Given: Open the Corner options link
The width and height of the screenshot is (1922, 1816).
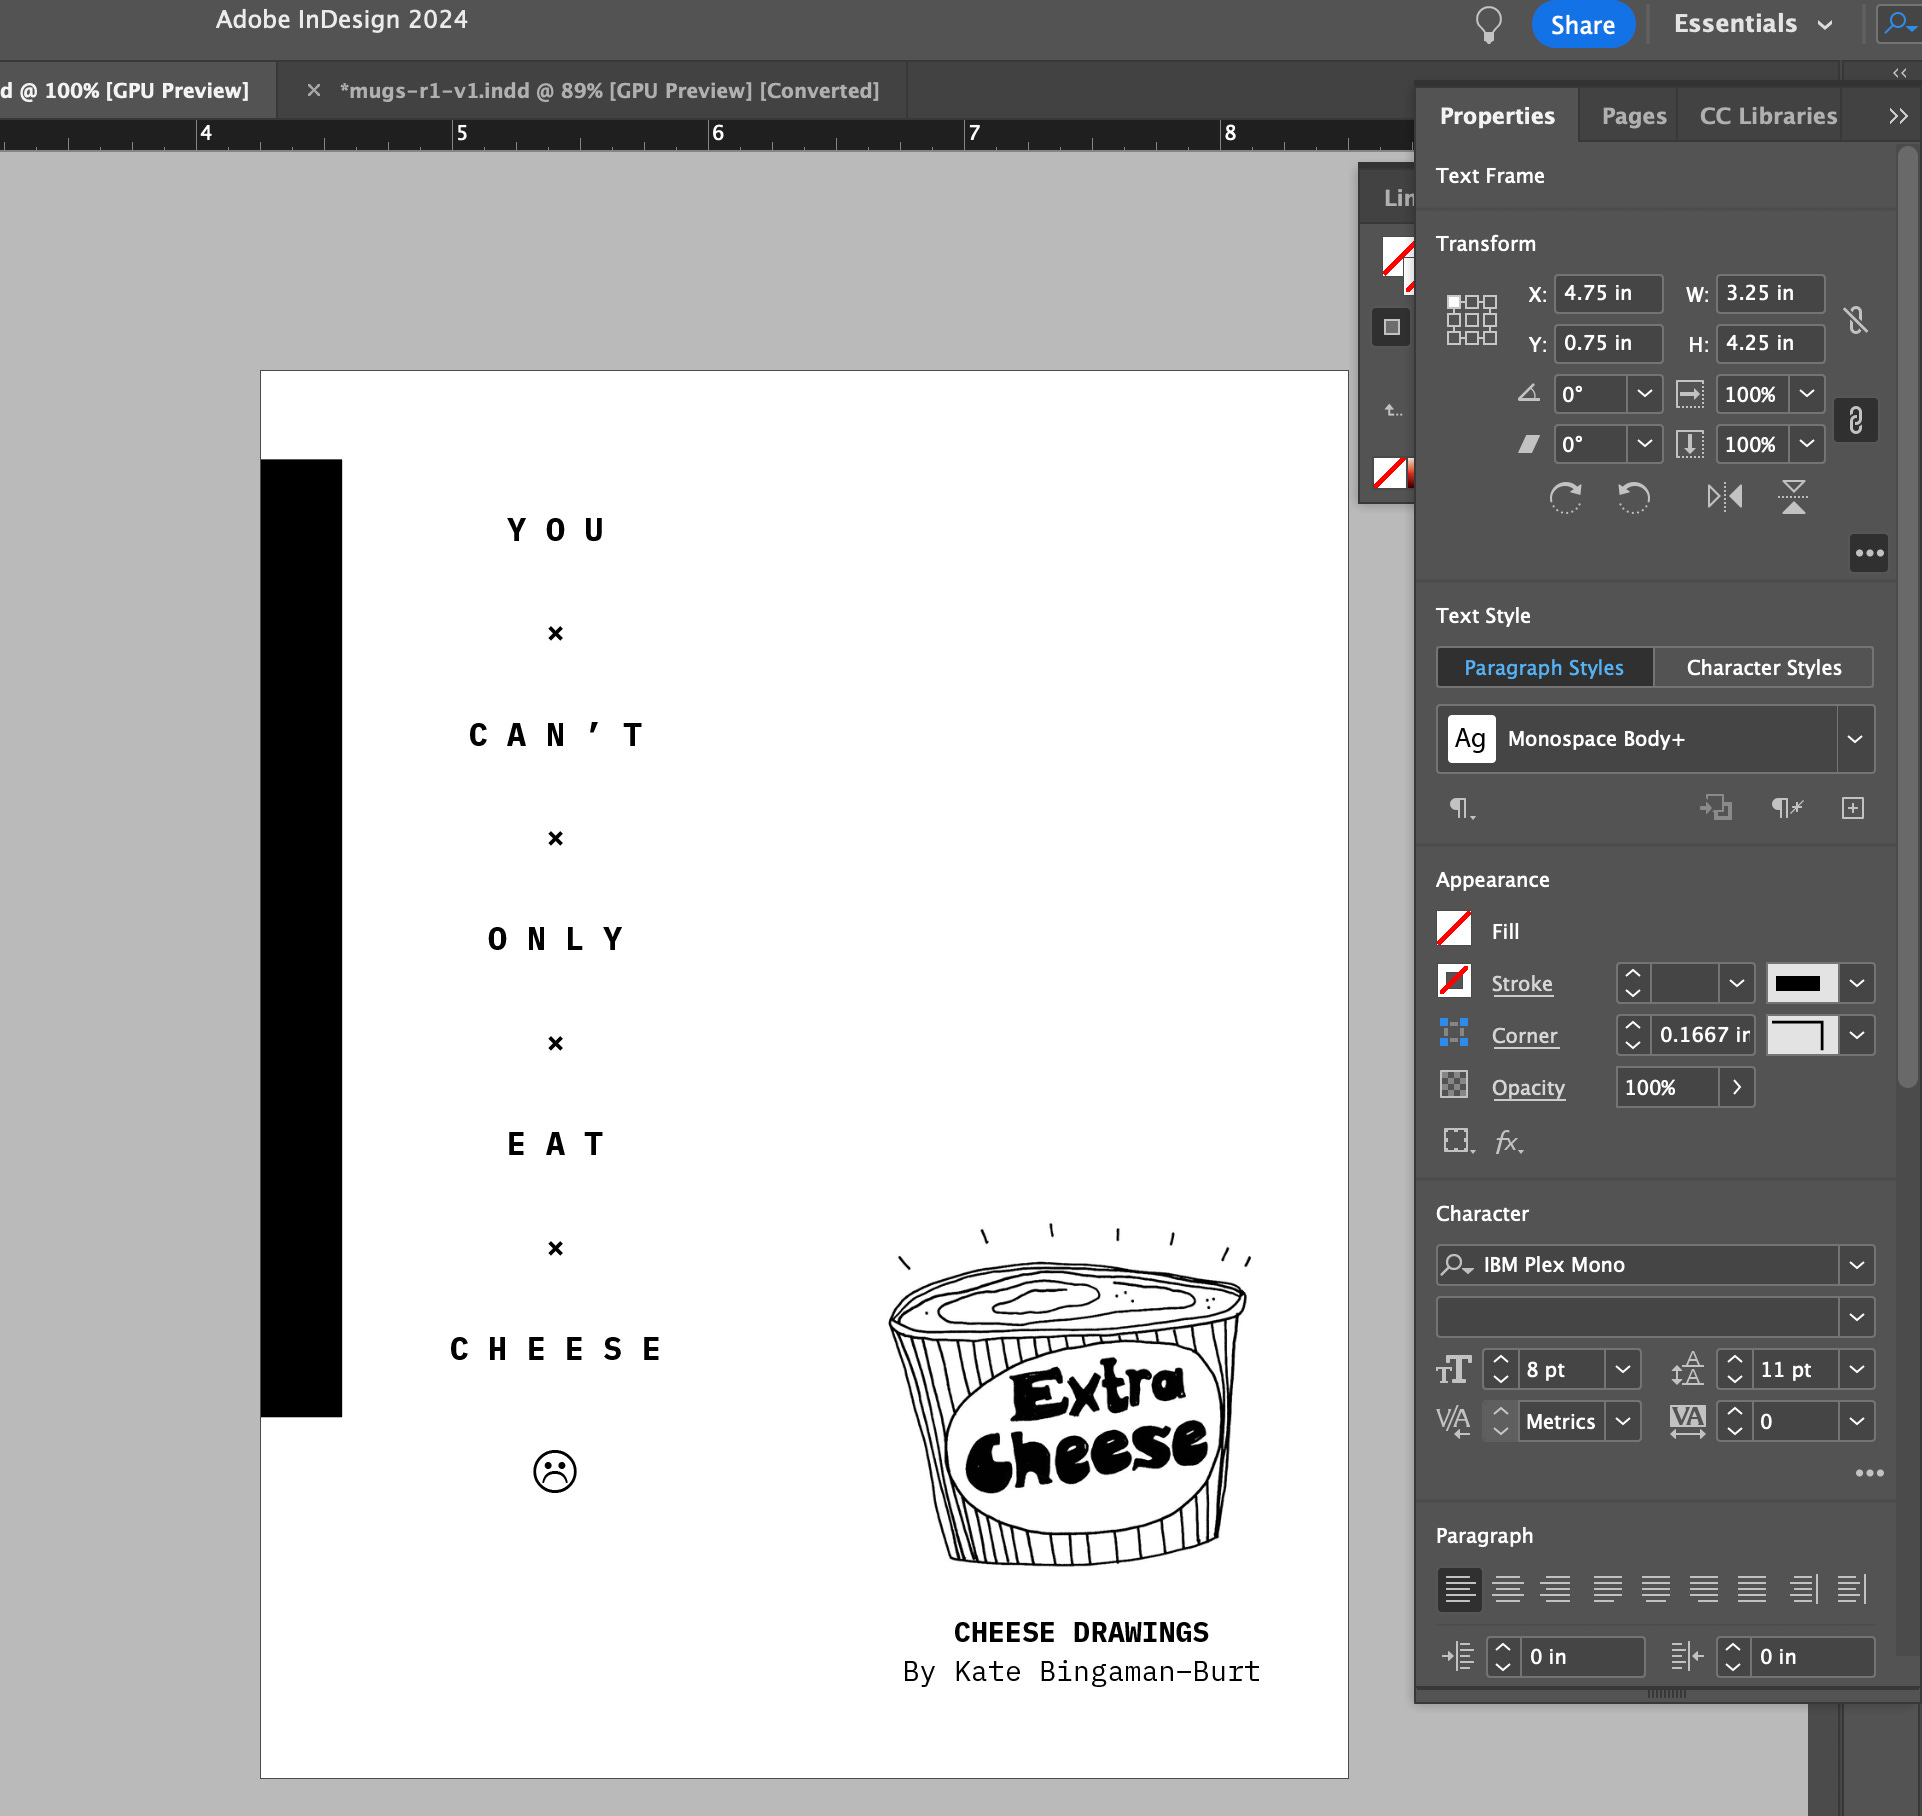Looking at the screenshot, I should 1524,1036.
